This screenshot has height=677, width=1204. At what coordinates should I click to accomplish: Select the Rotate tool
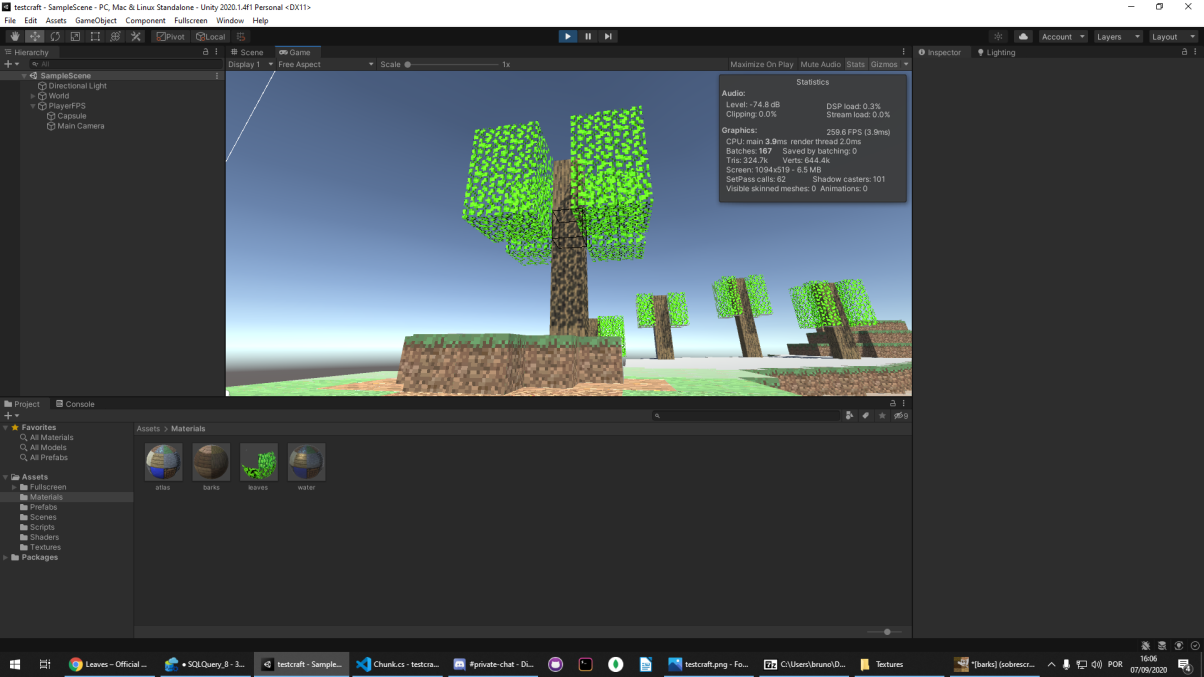coord(55,36)
